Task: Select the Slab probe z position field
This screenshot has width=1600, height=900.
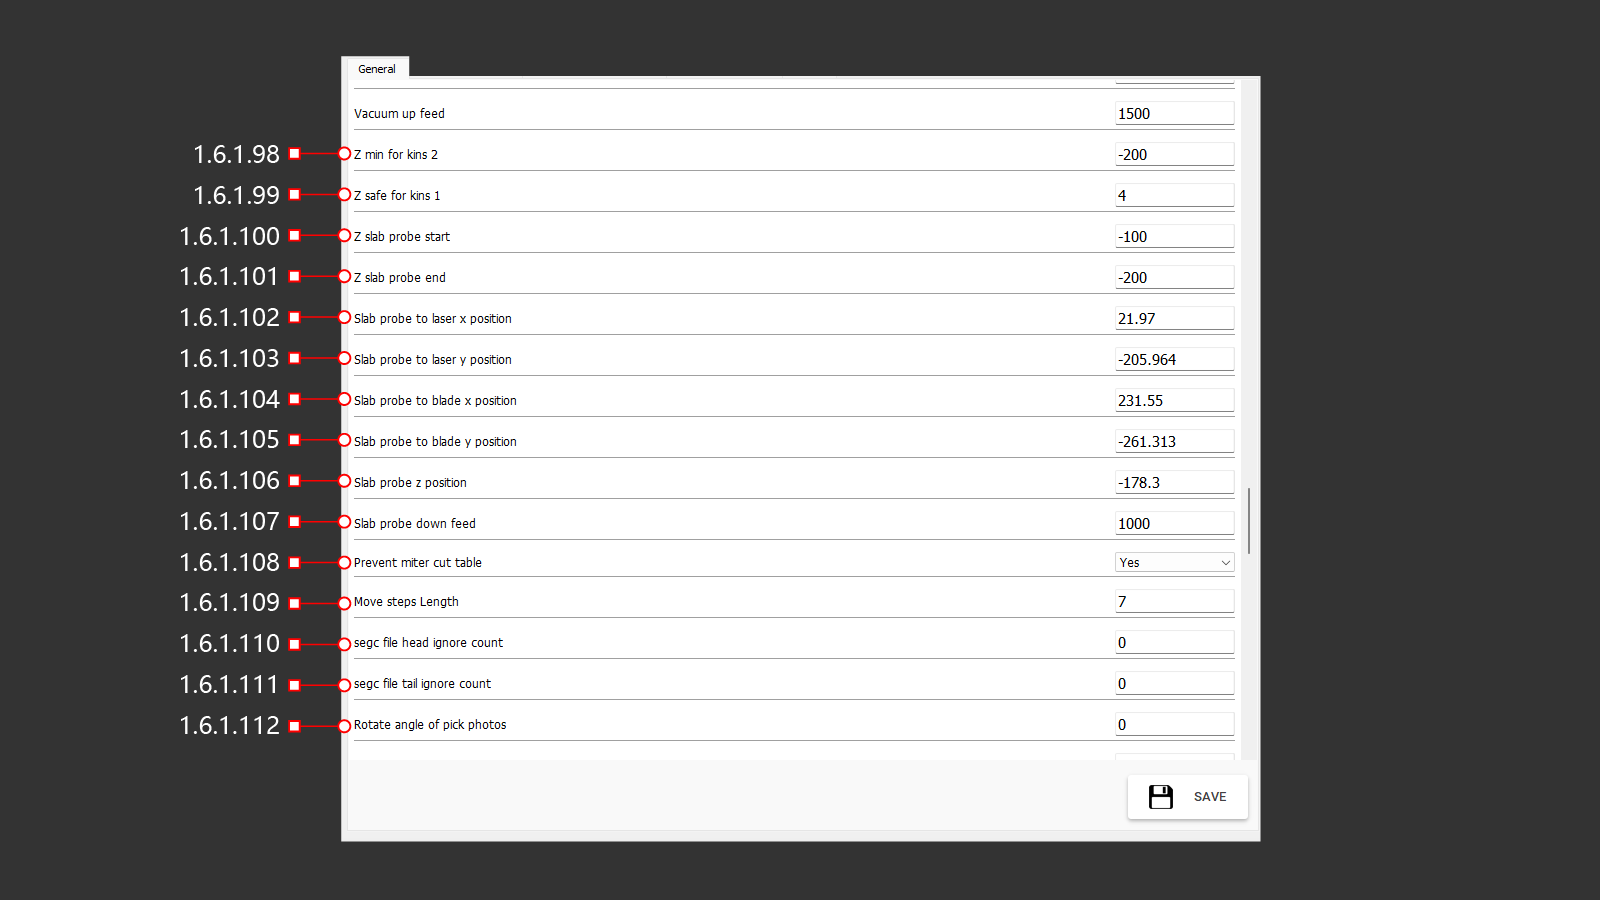Action: pos(1174,483)
